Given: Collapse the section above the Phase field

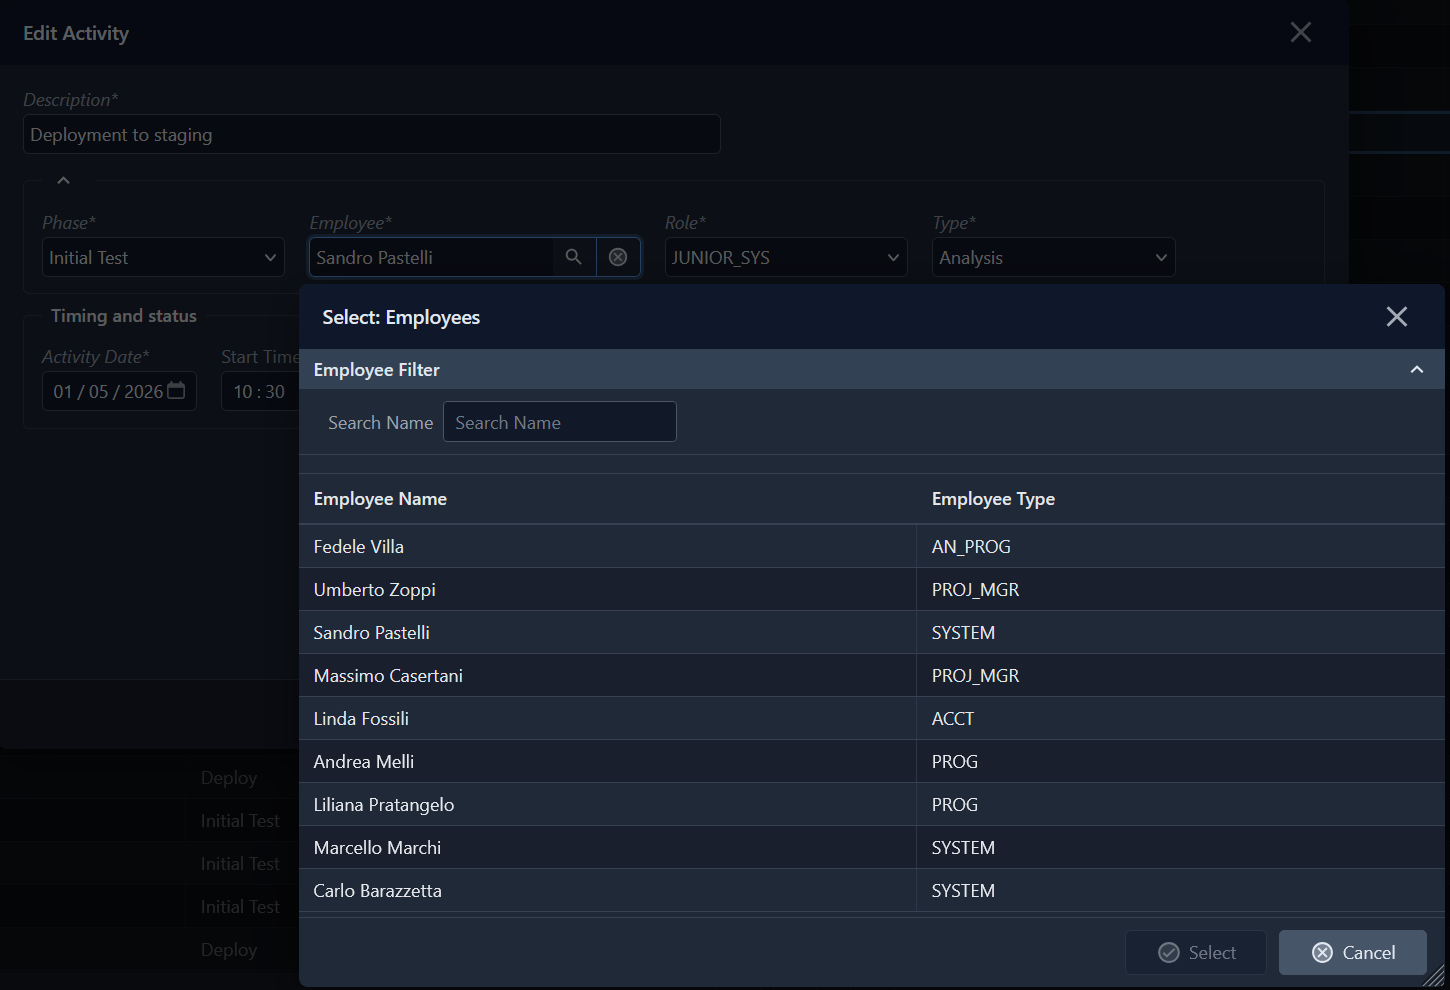Looking at the screenshot, I should pos(63,180).
